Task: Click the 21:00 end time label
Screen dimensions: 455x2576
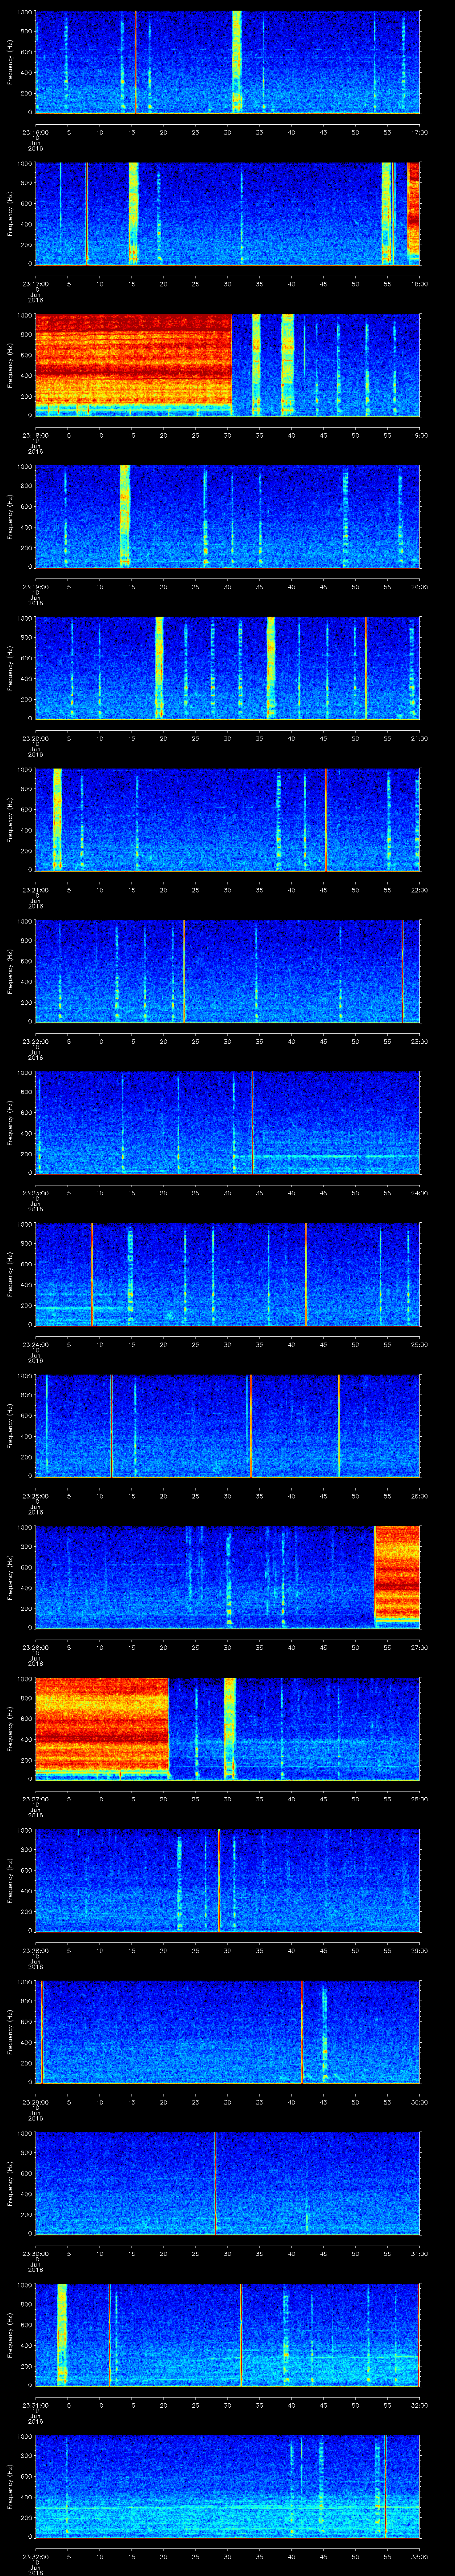Action: [419, 738]
